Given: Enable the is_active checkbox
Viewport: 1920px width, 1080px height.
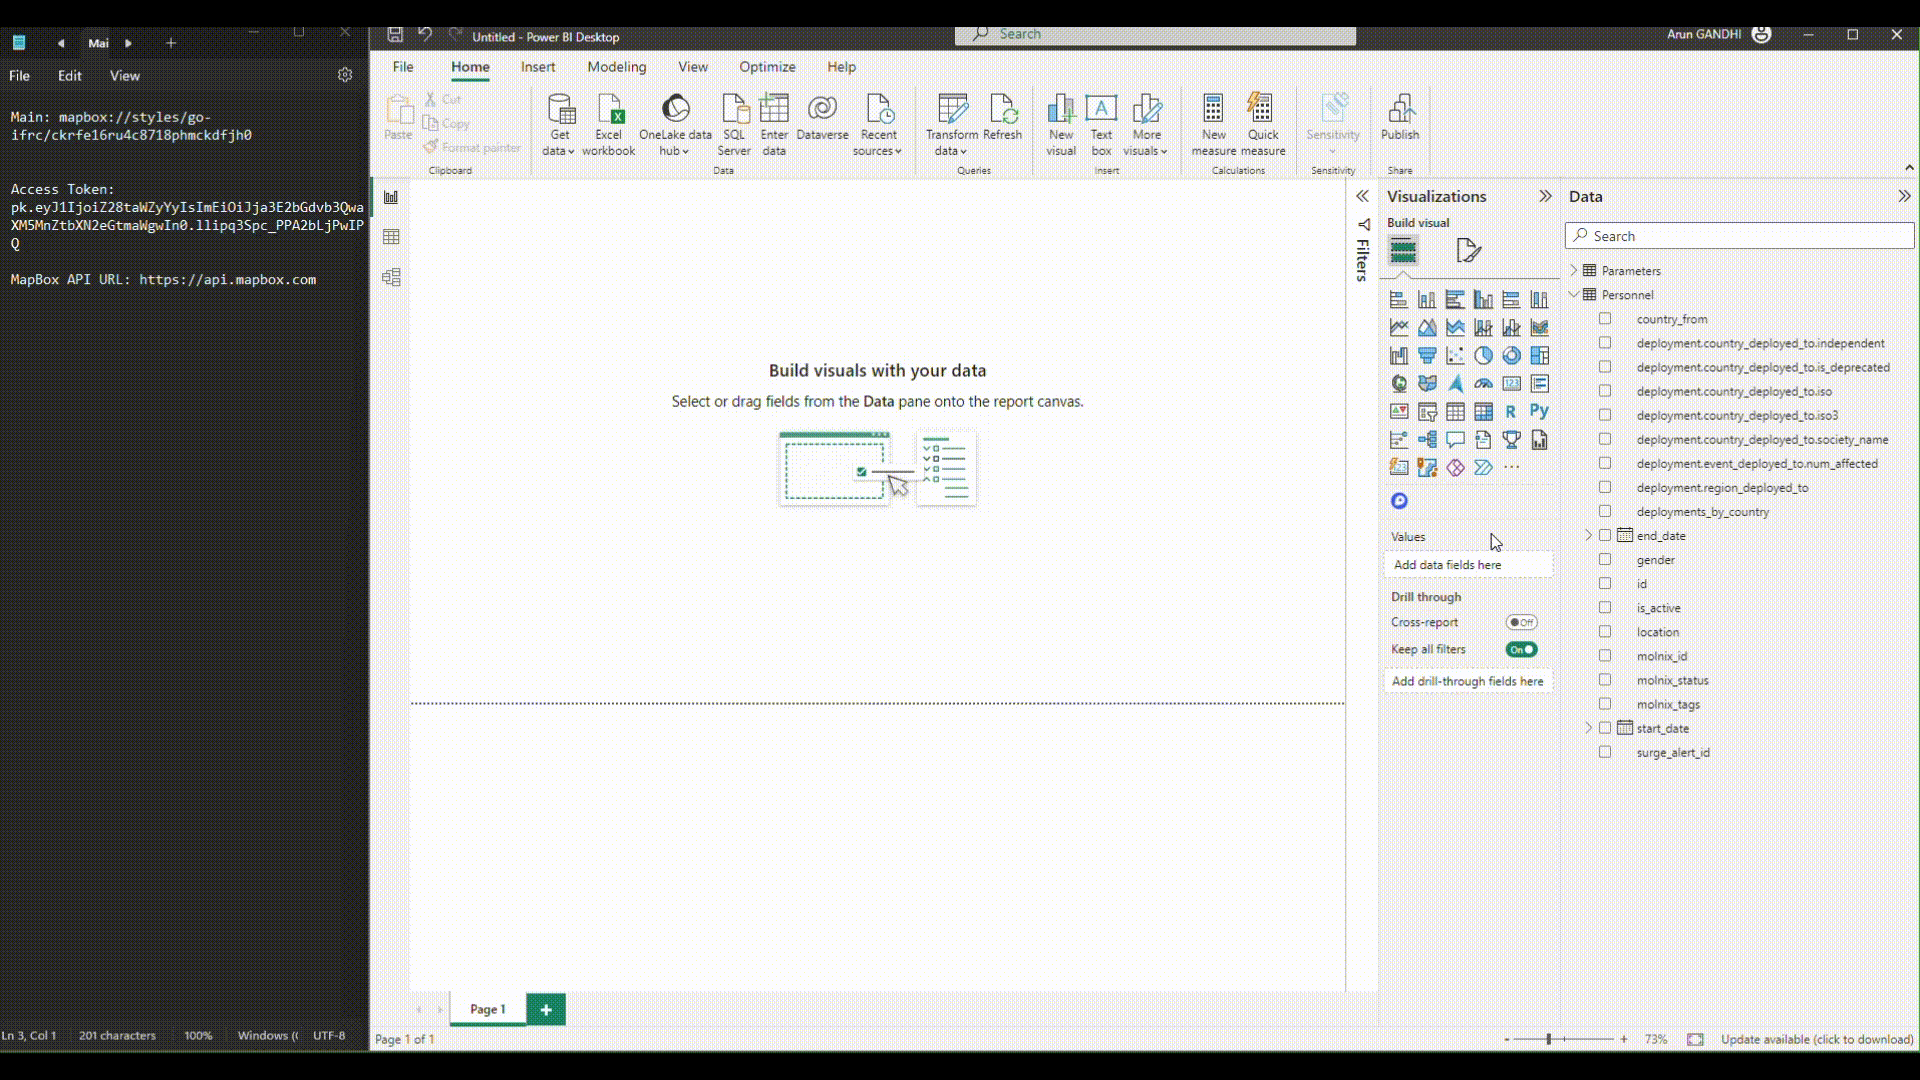Looking at the screenshot, I should pos(1605,607).
